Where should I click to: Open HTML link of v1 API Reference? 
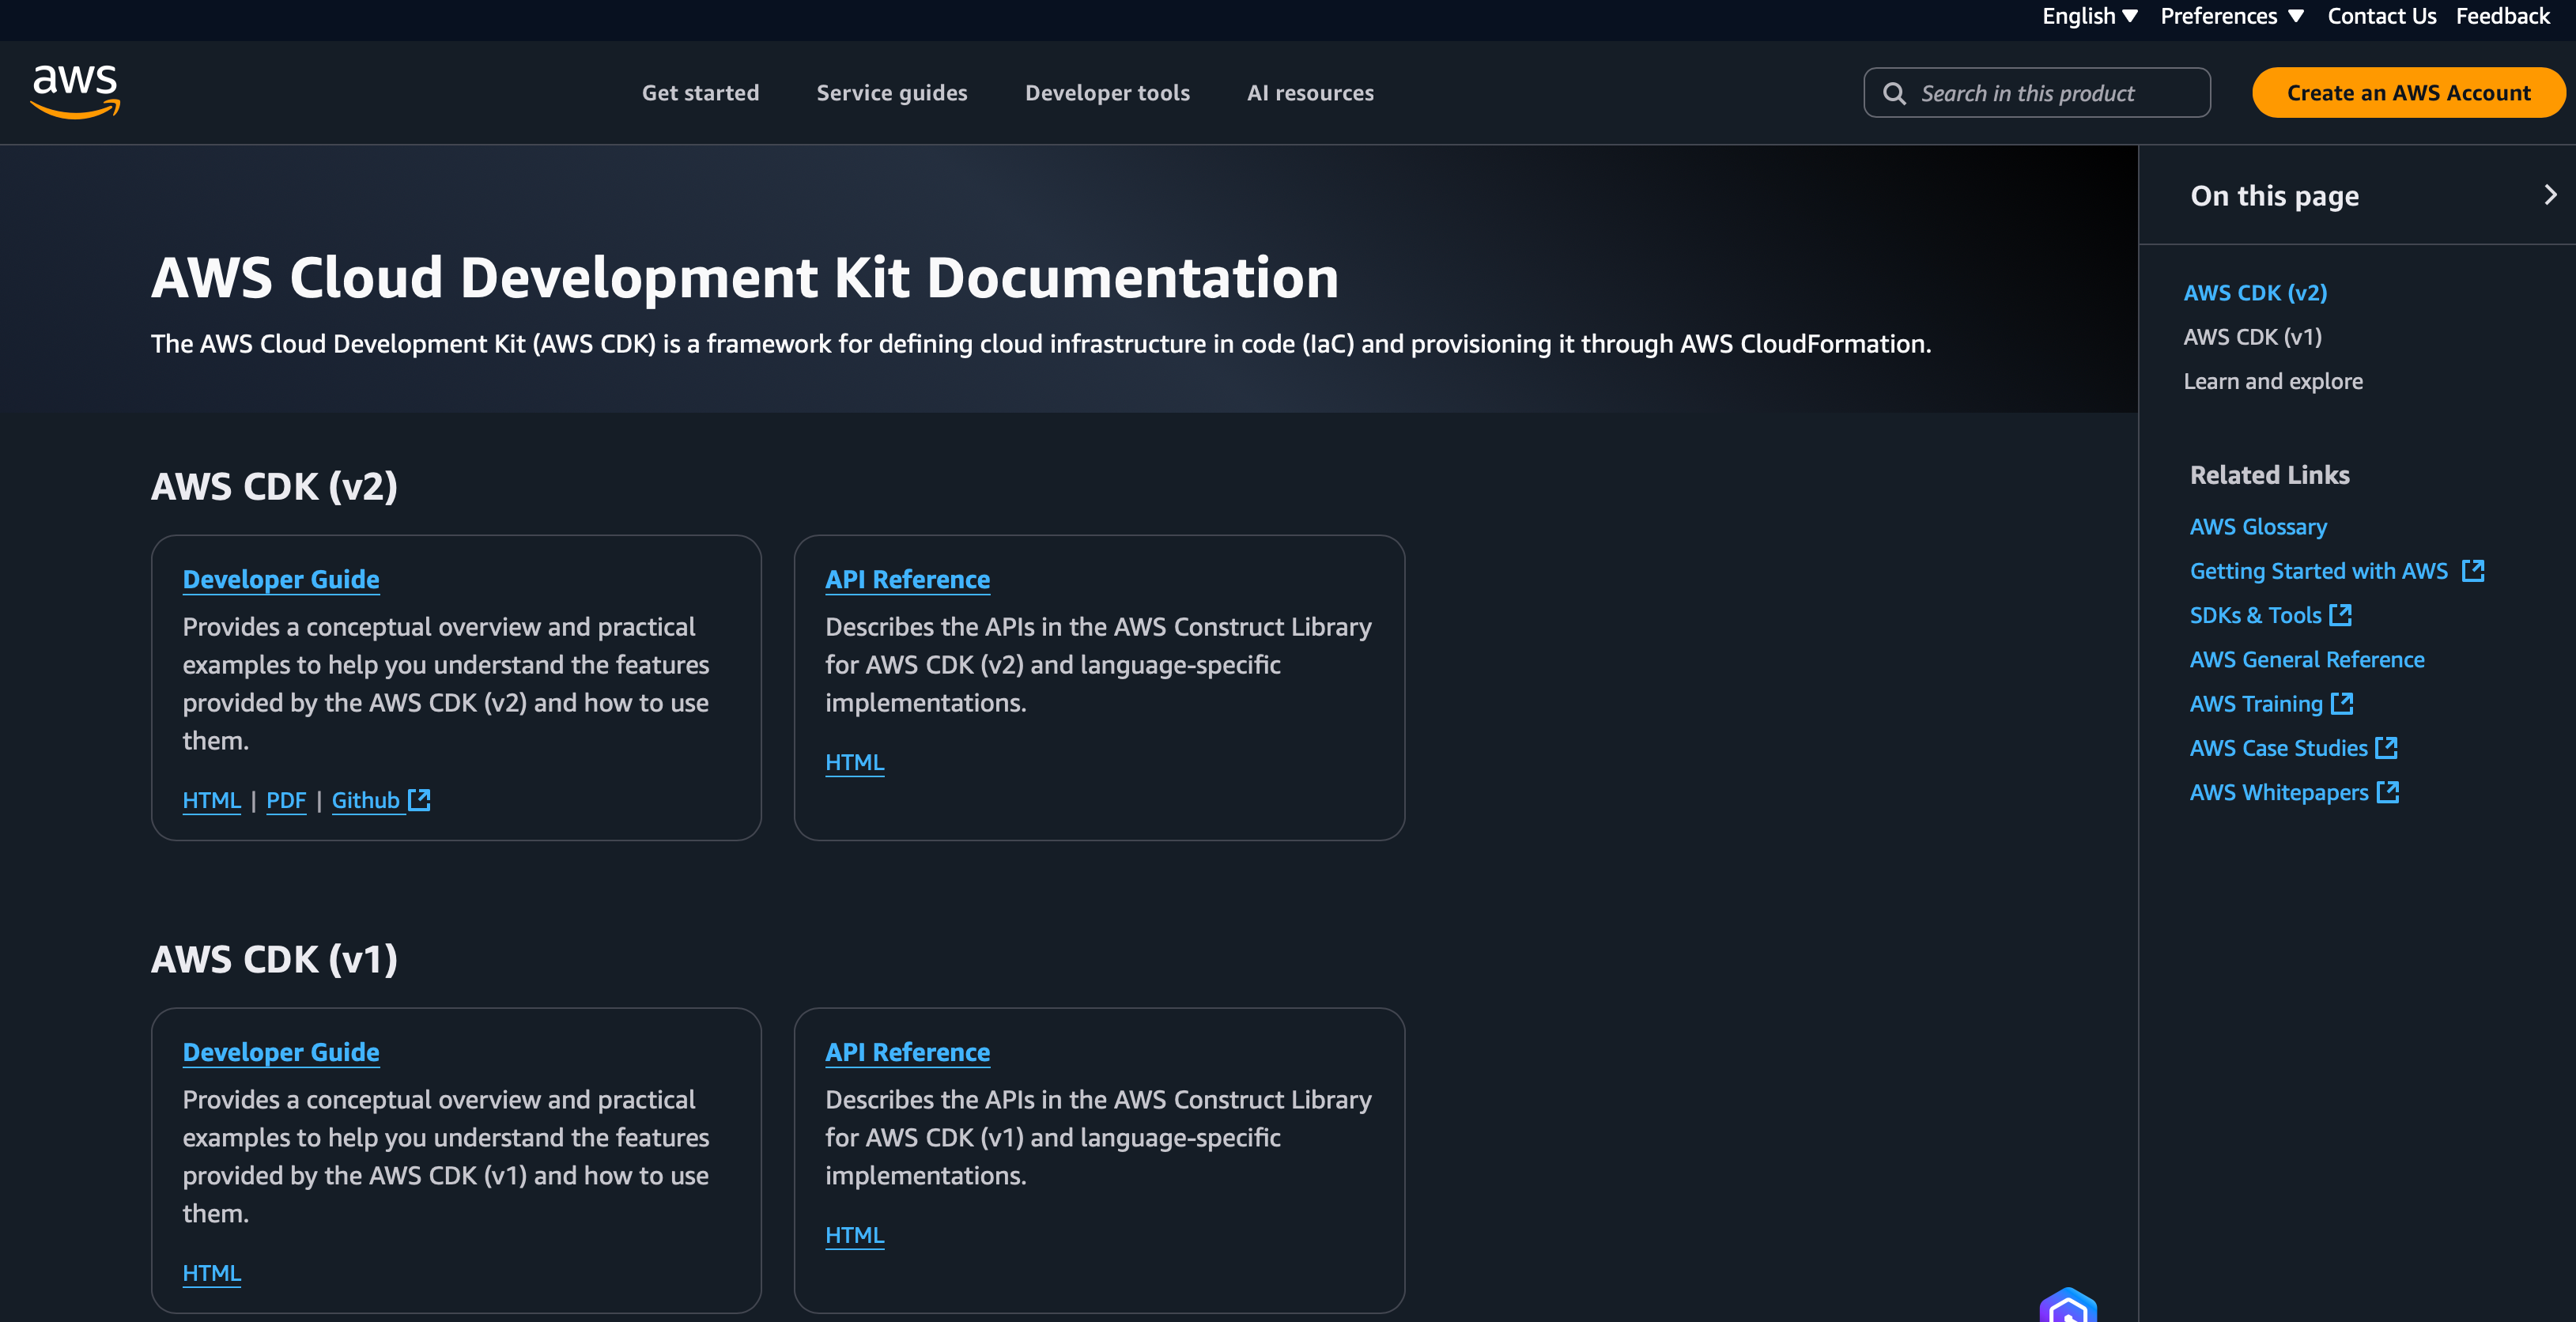pyautogui.click(x=855, y=1235)
